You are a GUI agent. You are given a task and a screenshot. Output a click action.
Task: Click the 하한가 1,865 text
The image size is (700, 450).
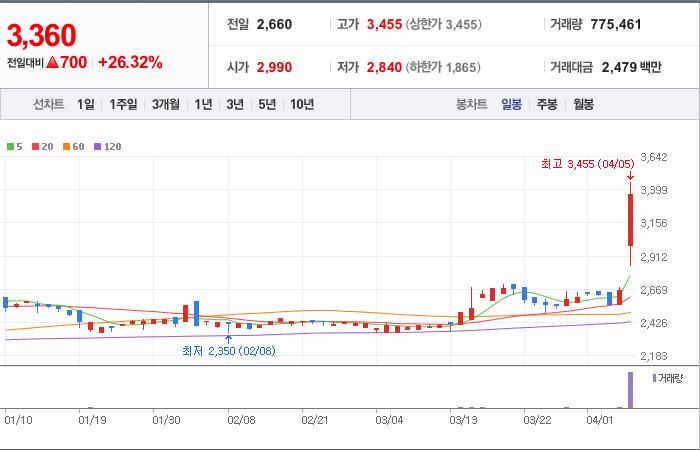coord(443,67)
